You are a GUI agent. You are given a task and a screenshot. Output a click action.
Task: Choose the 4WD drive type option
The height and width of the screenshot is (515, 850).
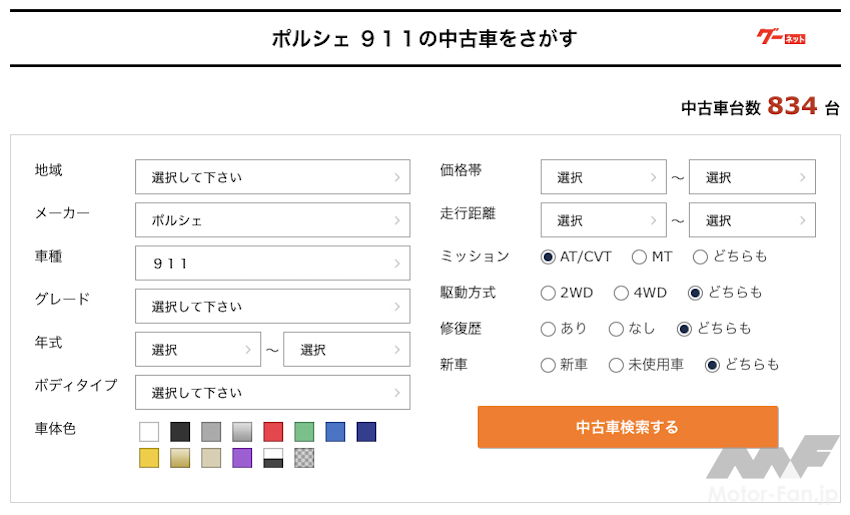coord(621,293)
